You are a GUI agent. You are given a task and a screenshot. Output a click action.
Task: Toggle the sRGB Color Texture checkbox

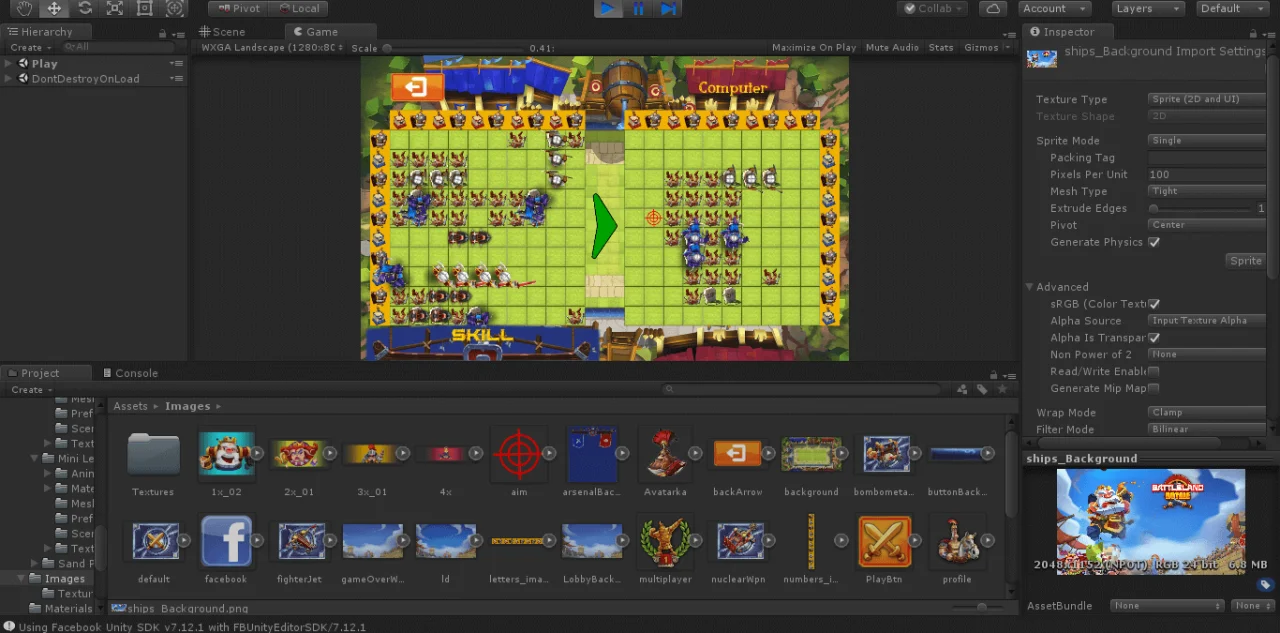(1154, 304)
